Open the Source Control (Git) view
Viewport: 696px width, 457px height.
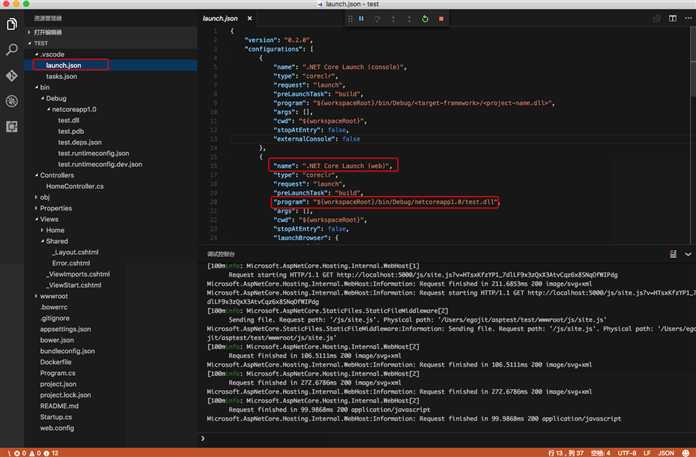pos(11,75)
